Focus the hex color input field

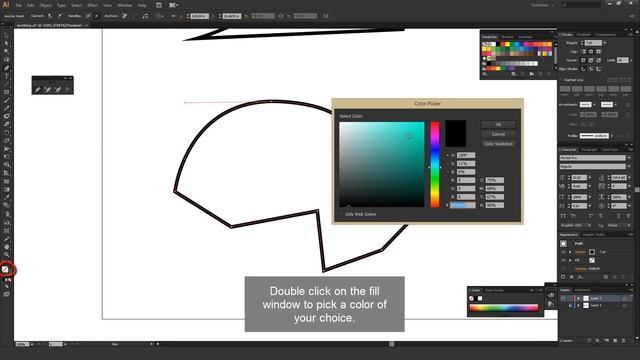click(463, 205)
